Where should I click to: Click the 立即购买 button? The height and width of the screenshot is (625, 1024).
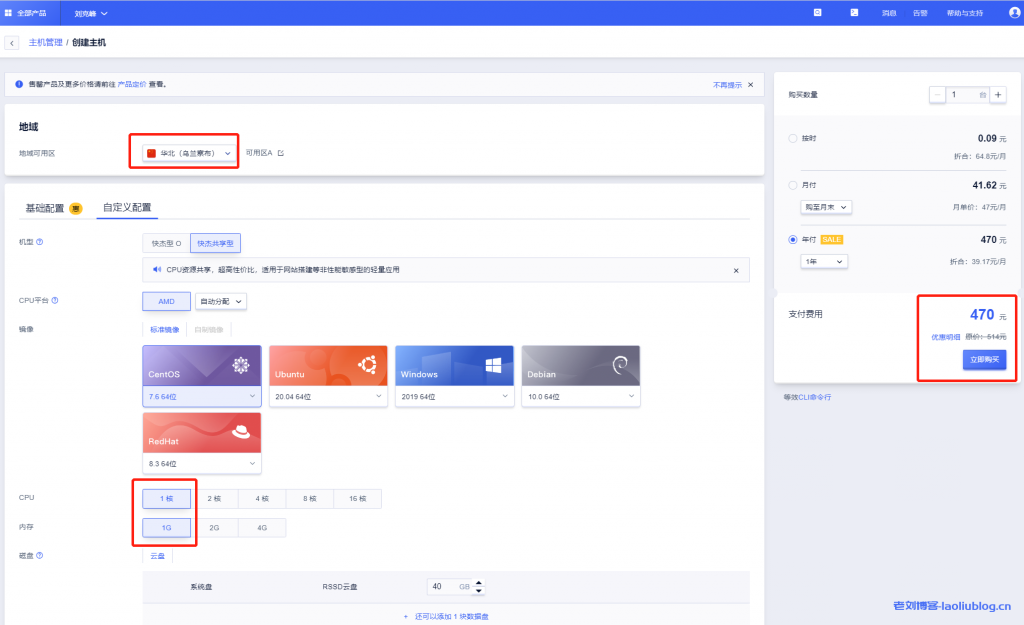point(984,360)
